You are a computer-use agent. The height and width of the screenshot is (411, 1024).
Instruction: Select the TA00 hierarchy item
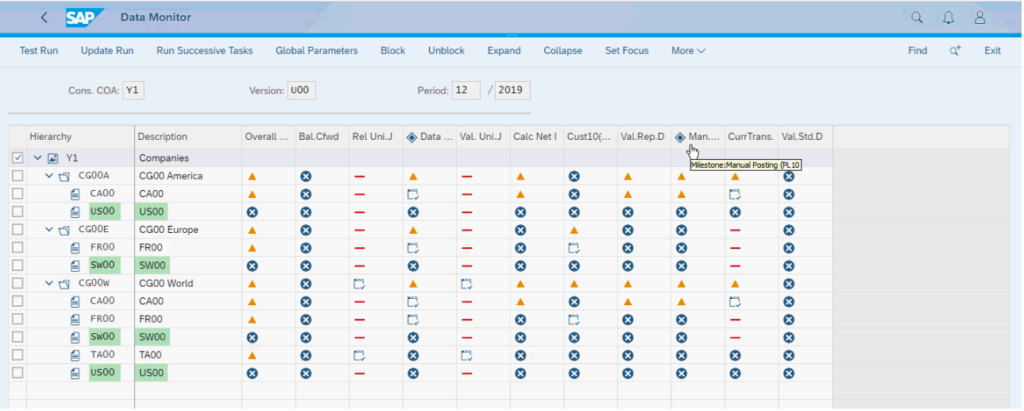[102, 355]
